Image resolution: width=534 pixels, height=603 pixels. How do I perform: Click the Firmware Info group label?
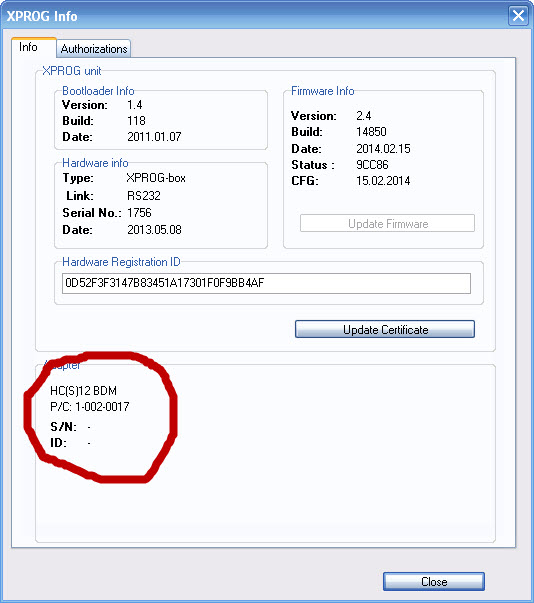click(323, 91)
